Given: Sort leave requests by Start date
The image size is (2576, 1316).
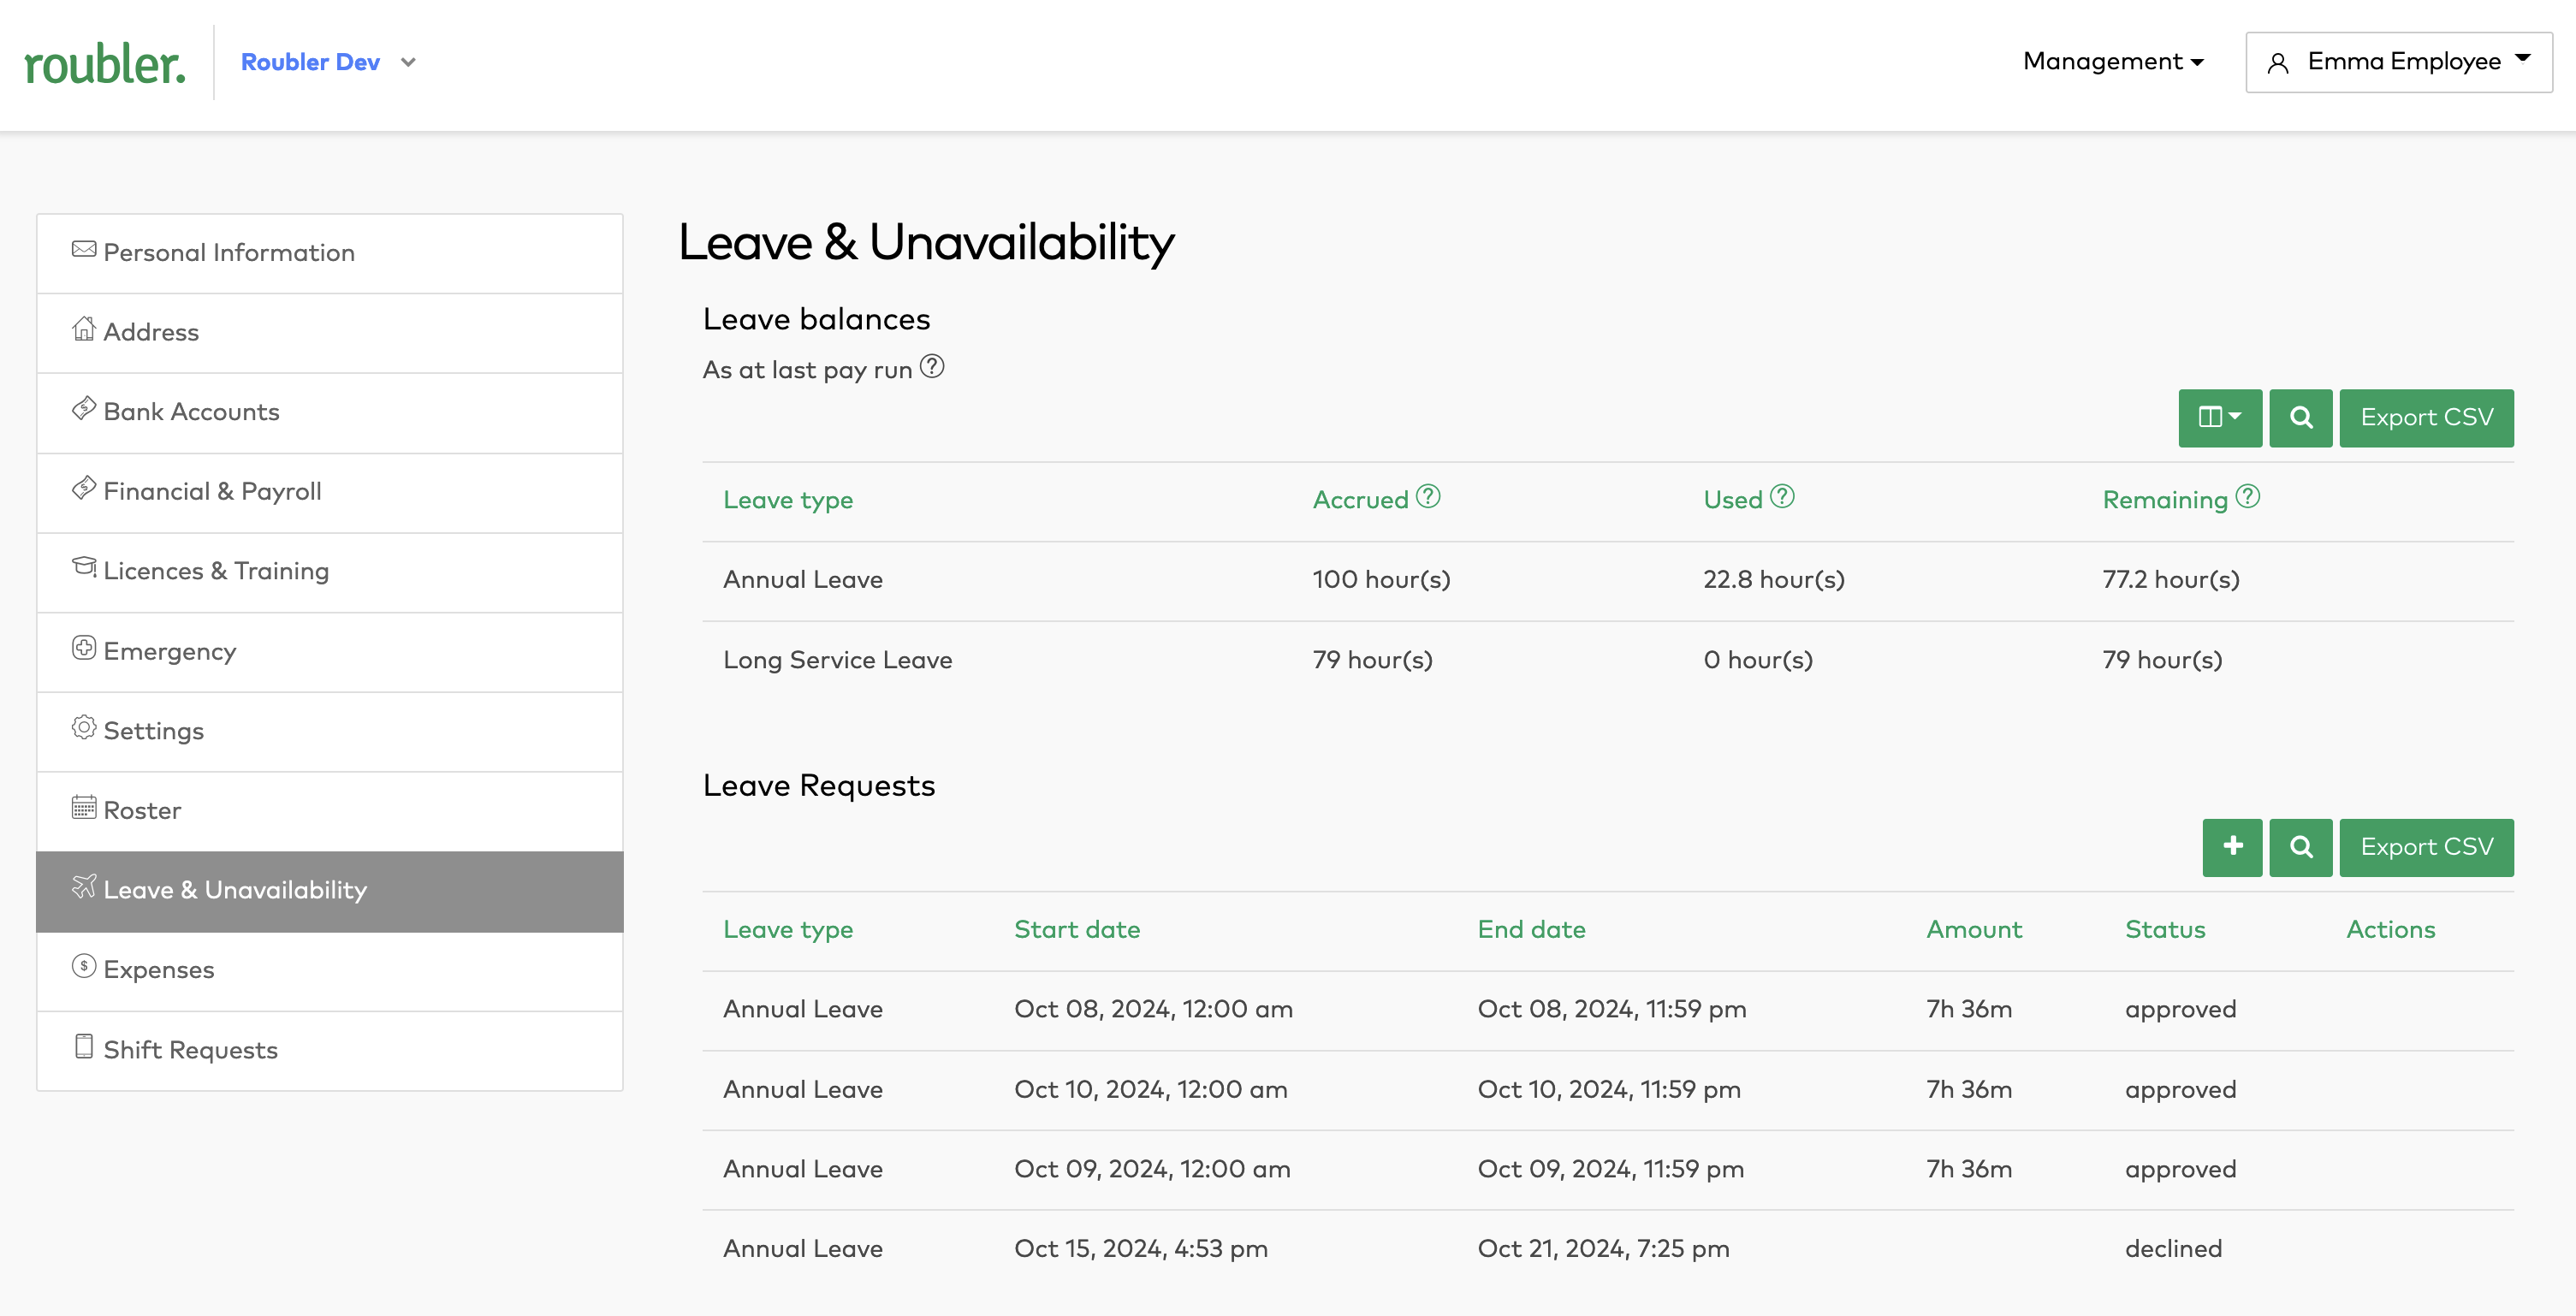Looking at the screenshot, I should pyautogui.click(x=1077, y=930).
